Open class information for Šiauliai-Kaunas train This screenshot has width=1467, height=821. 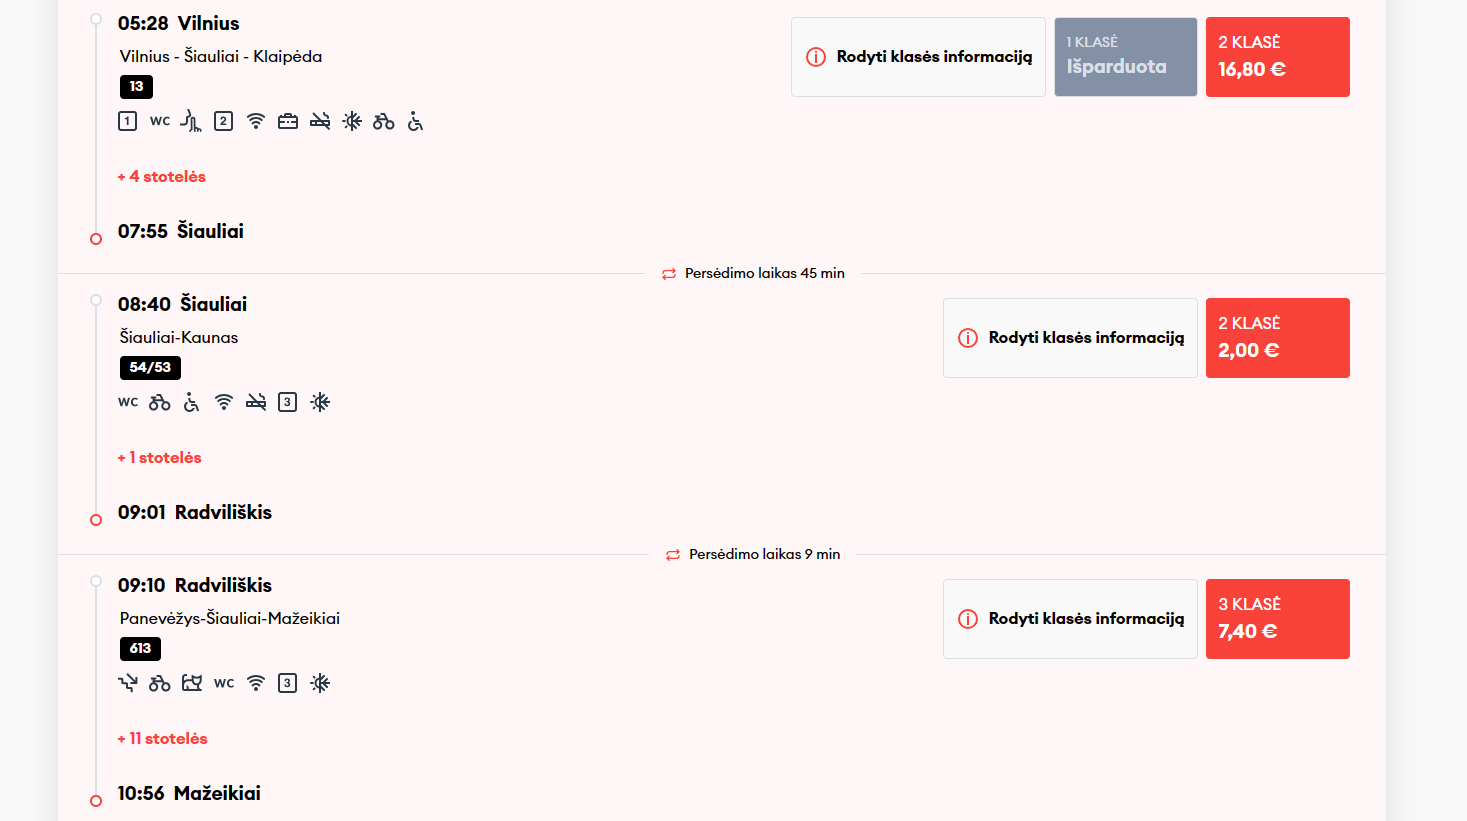tap(1070, 338)
